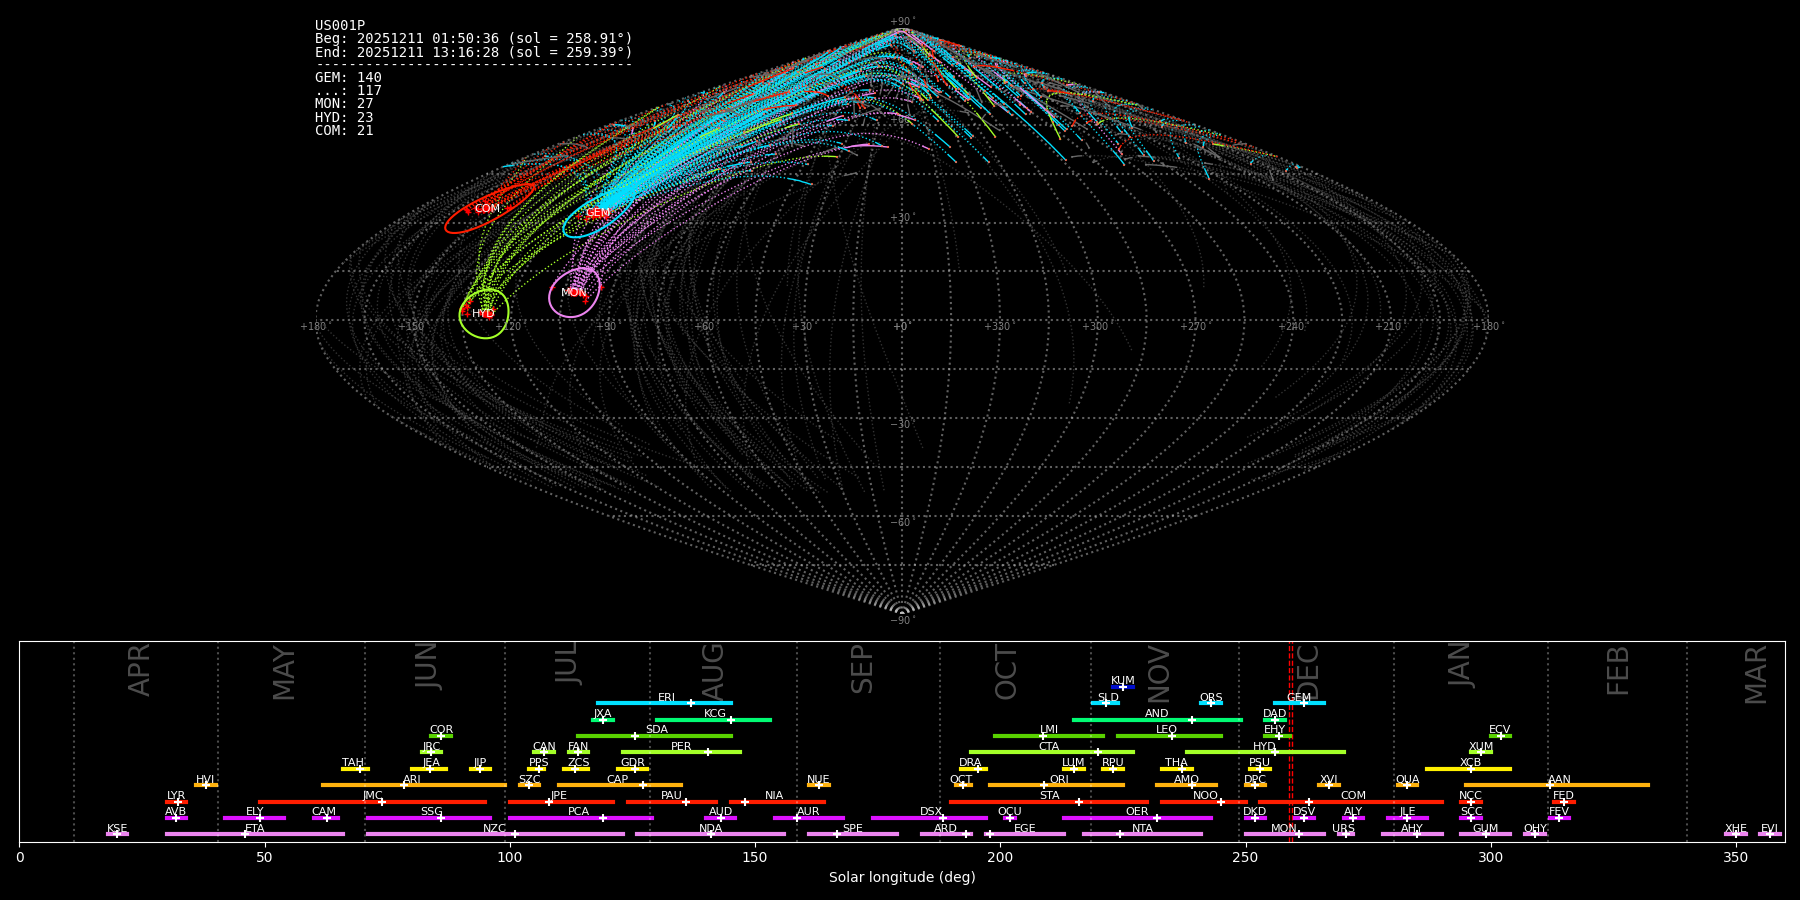Click the GEM: 140 count in legend
The width and height of the screenshot is (1800, 900).
pyautogui.click(x=348, y=78)
